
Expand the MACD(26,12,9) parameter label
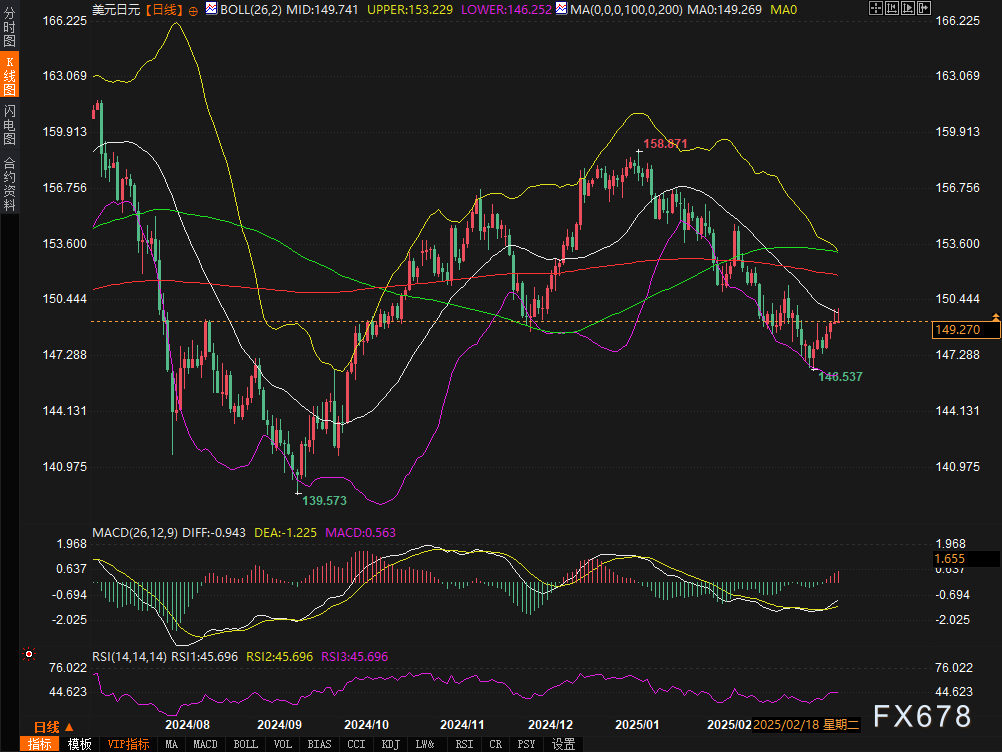point(135,533)
